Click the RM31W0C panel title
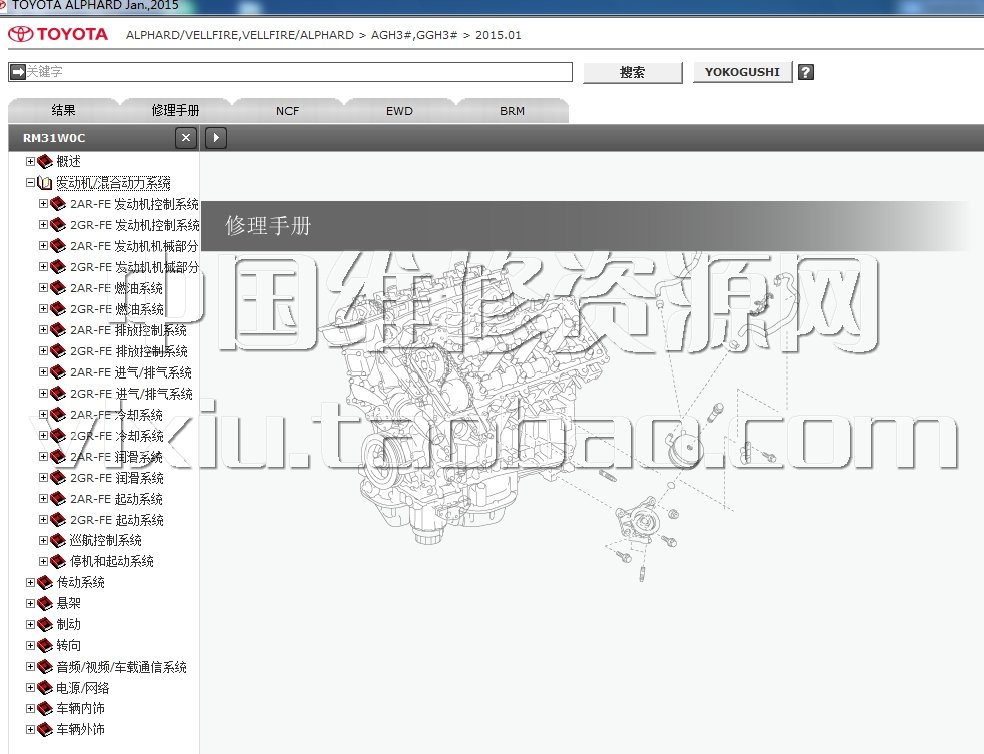 point(54,138)
